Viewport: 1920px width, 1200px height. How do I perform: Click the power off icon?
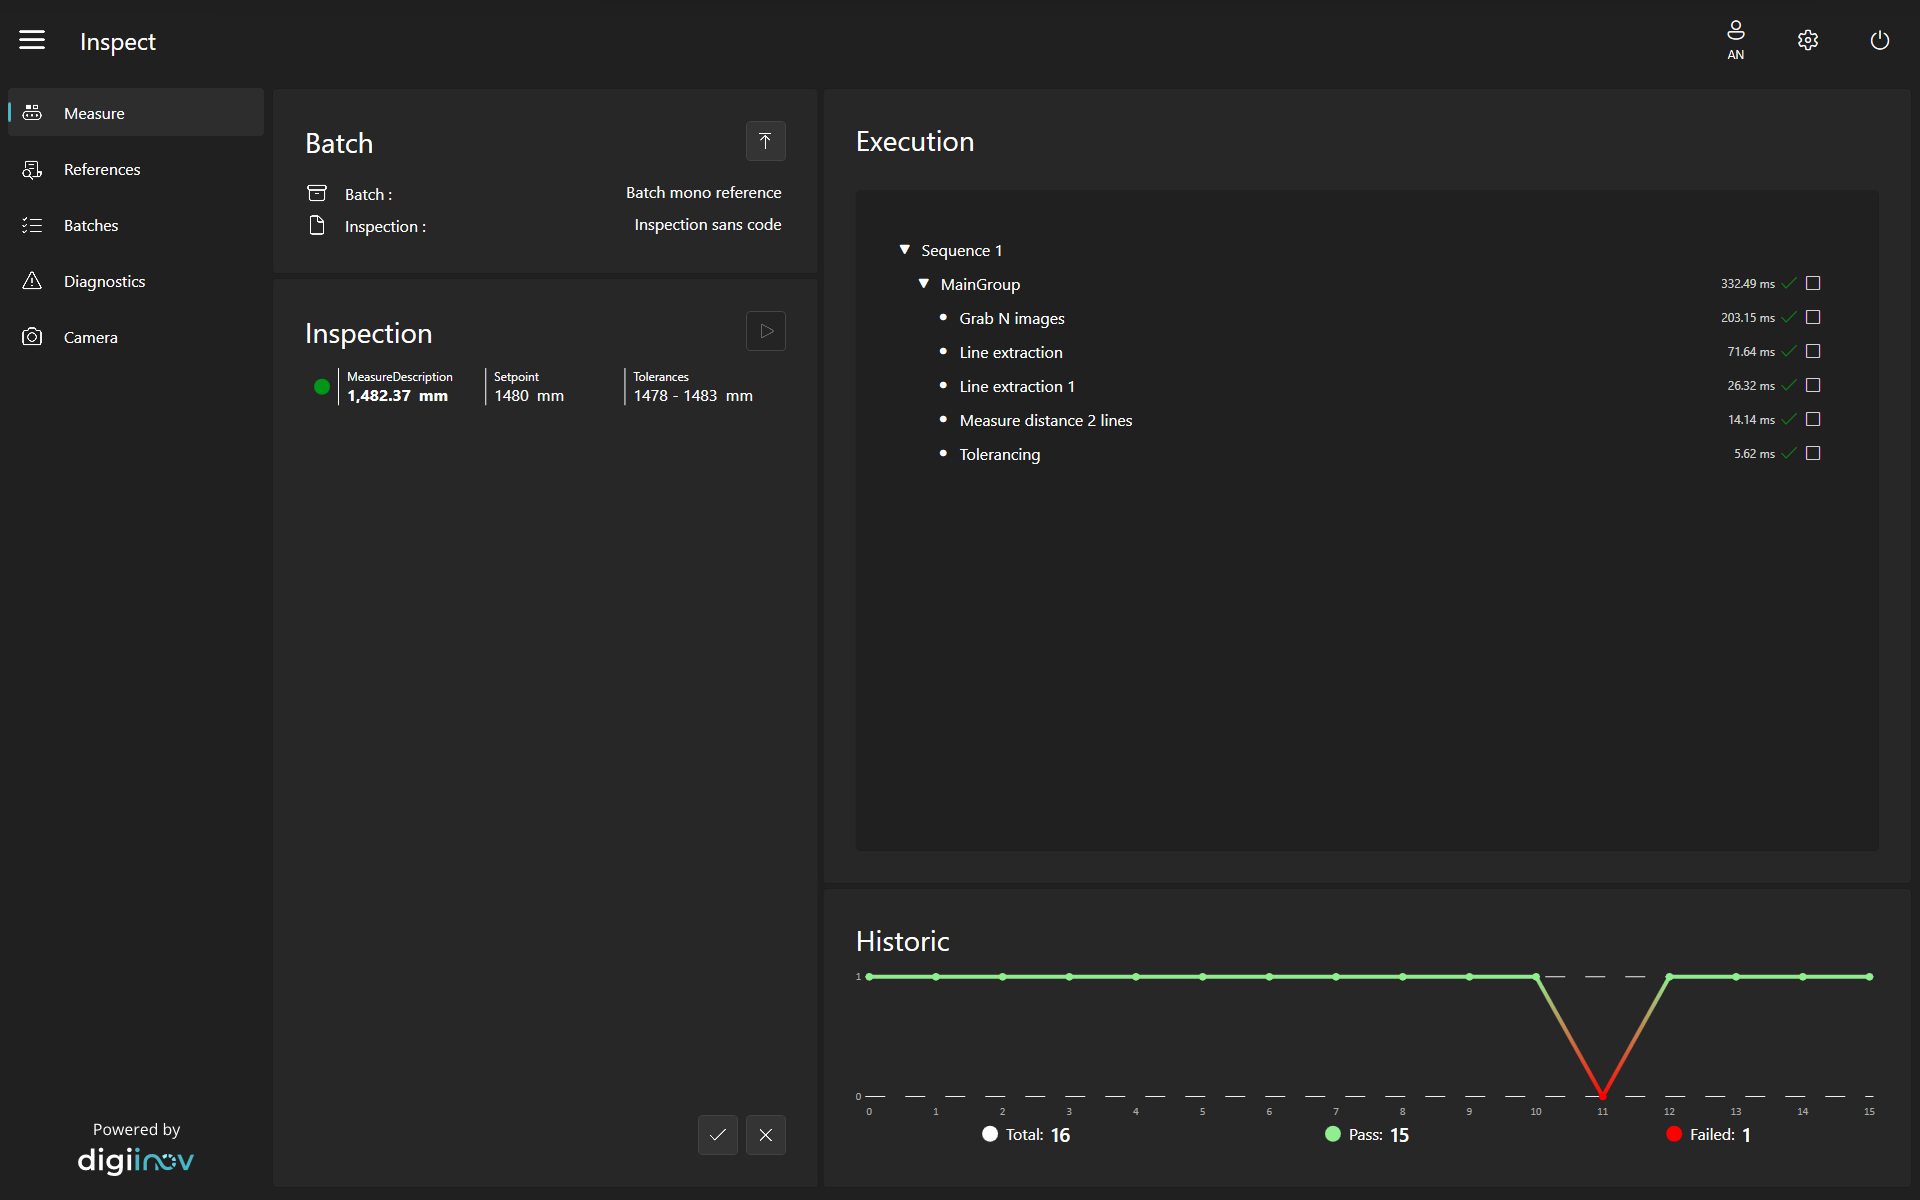pos(1879,40)
